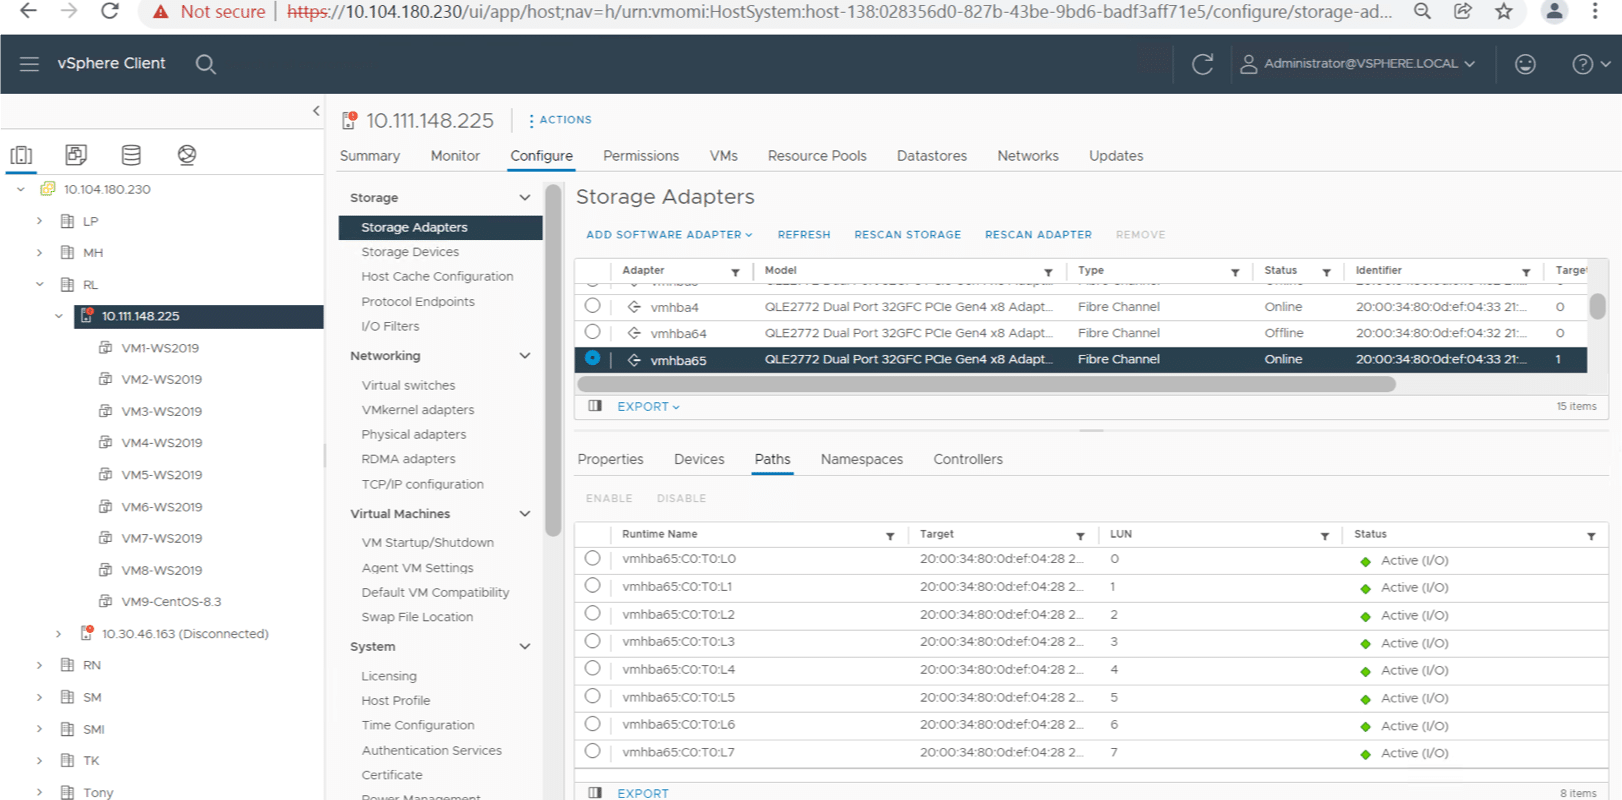
Task: Switch to the Datastores tab
Action: coord(932,156)
